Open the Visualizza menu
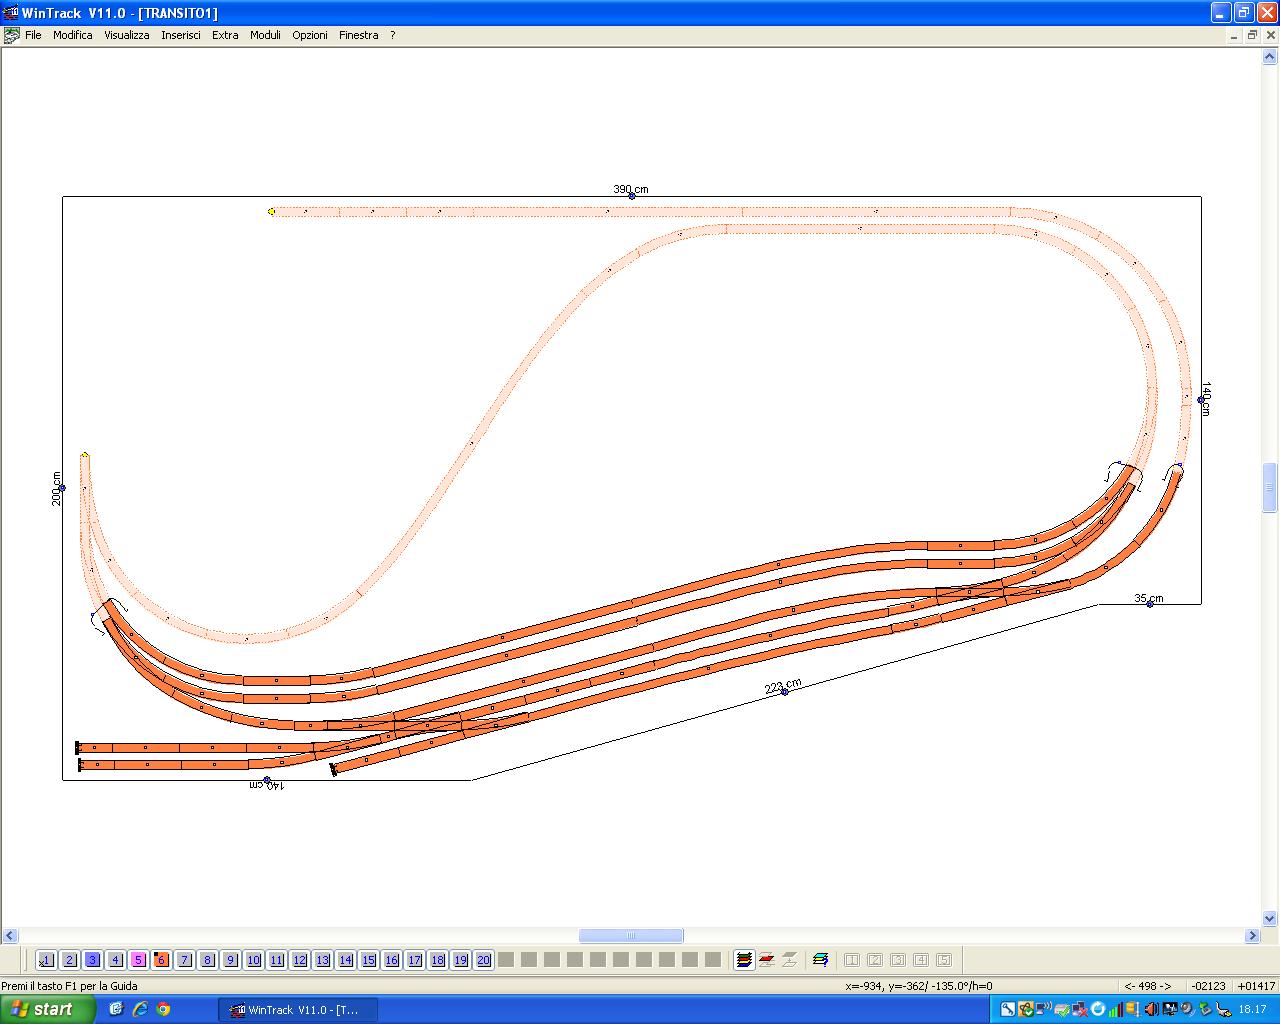 click(127, 35)
